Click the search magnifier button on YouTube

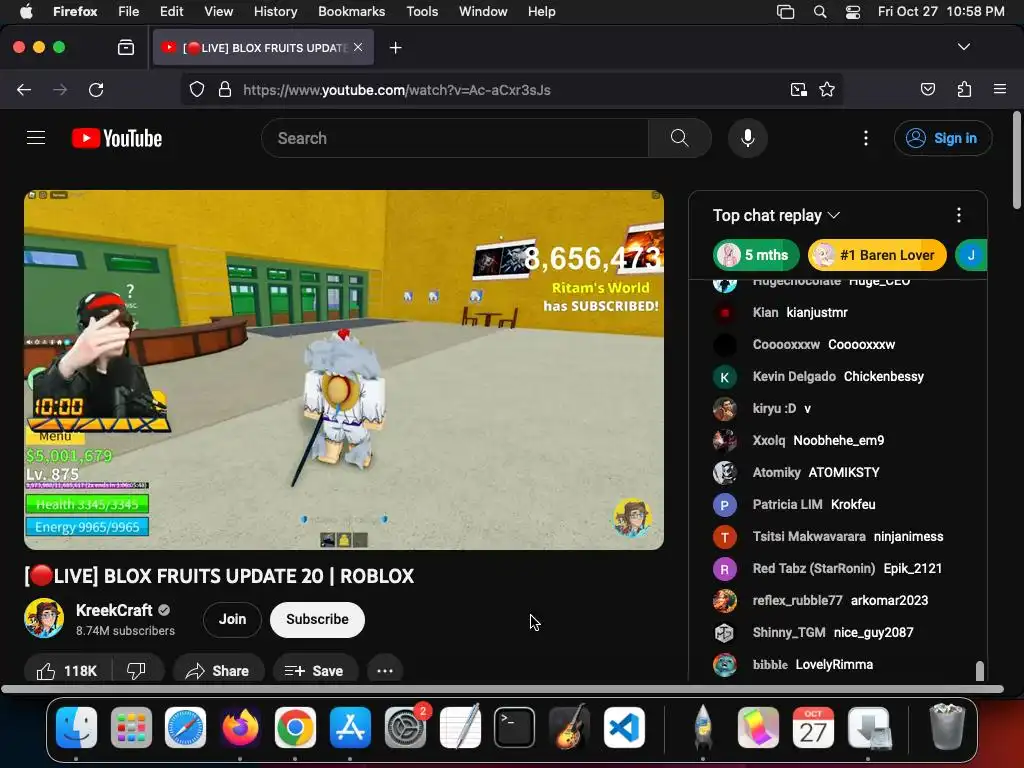[x=679, y=138]
